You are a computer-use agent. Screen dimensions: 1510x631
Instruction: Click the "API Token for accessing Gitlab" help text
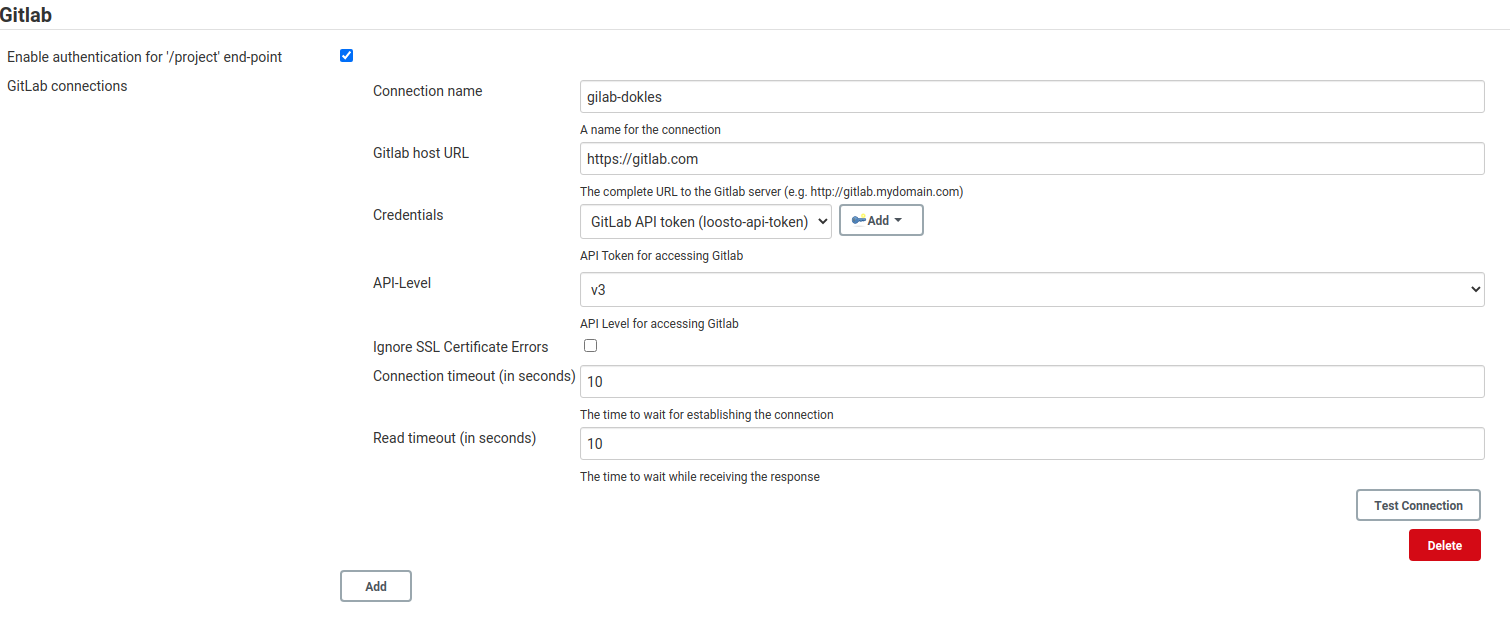point(661,256)
